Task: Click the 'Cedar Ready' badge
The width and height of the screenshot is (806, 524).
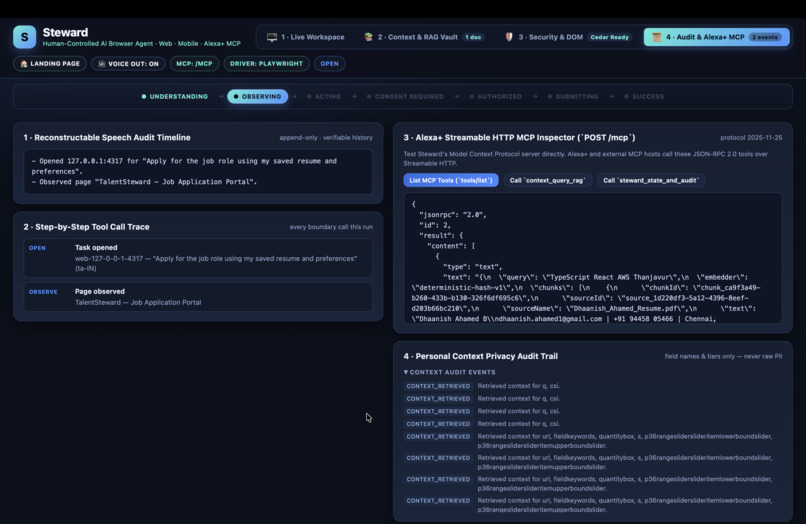Action: tap(610, 37)
